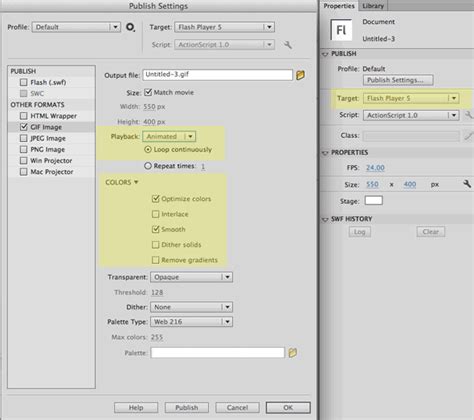Click the Help button
The height and width of the screenshot is (420, 474).
coord(136,407)
